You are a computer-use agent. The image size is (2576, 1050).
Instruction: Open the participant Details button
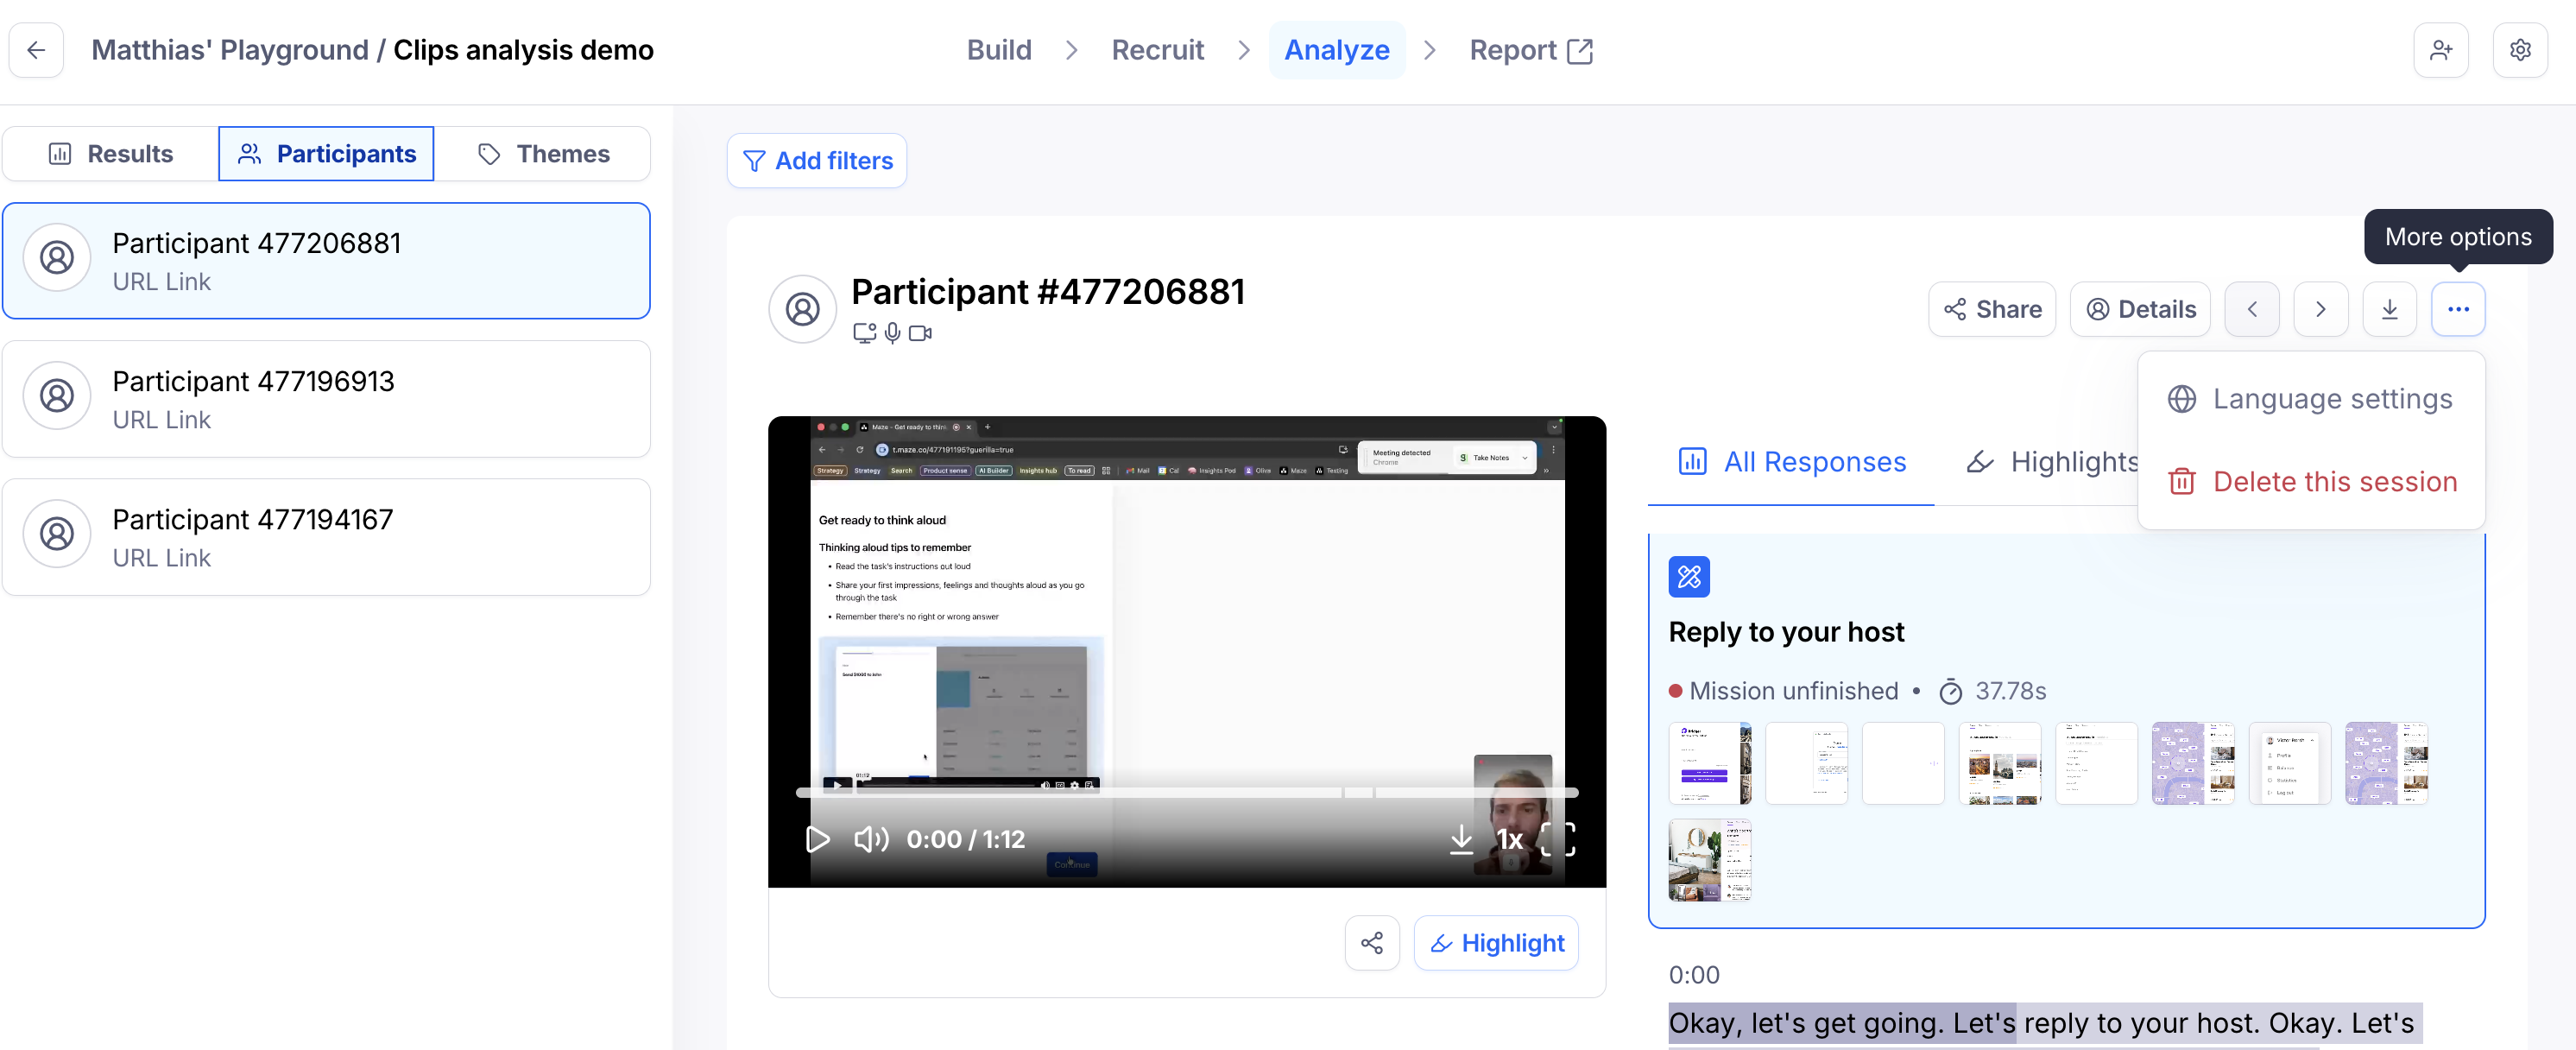pyautogui.click(x=2140, y=310)
